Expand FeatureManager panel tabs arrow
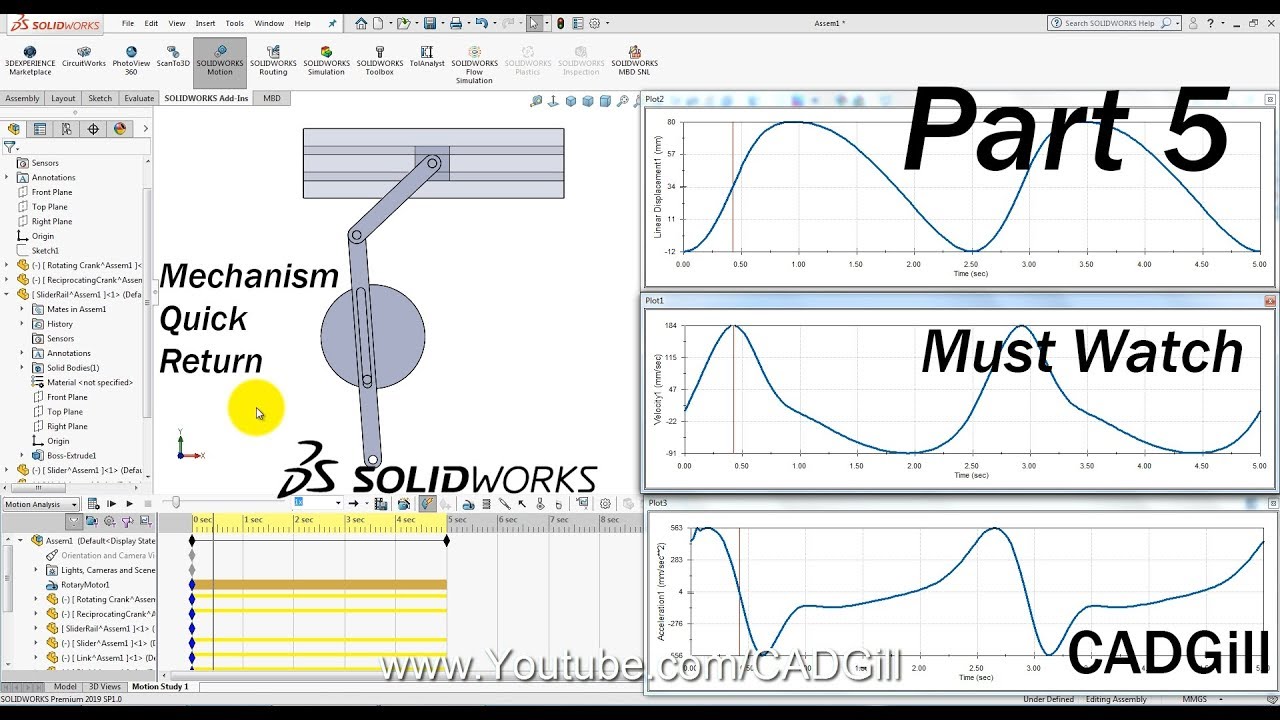This screenshot has height=720, width=1280. tap(145, 129)
